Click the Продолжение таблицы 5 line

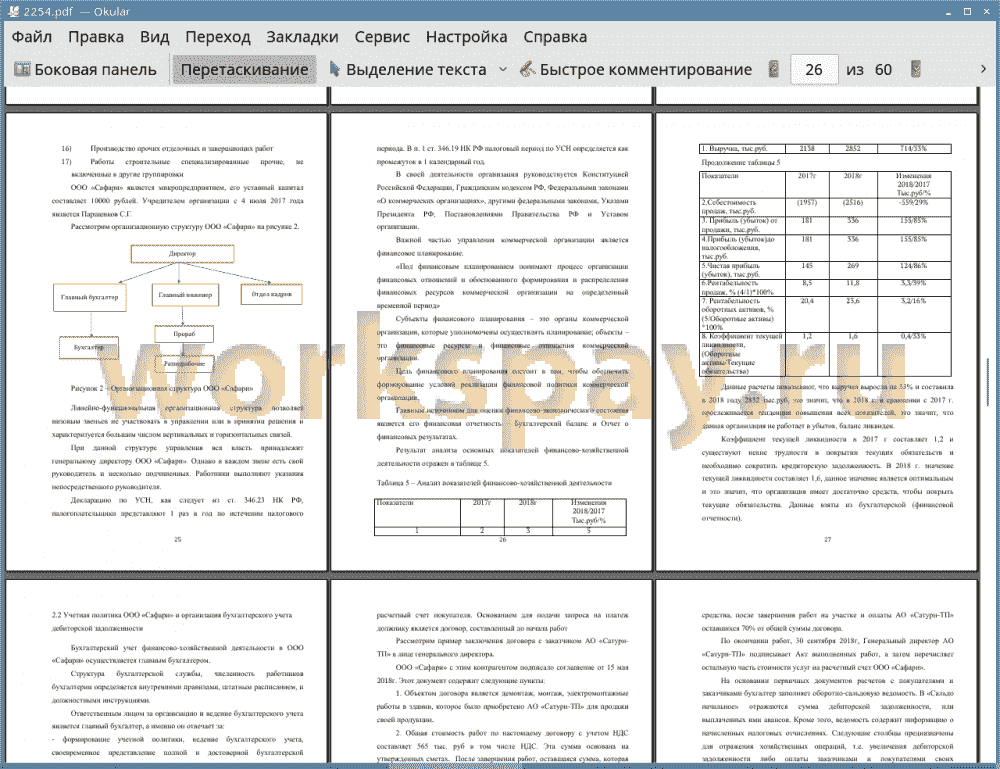(741, 163)
